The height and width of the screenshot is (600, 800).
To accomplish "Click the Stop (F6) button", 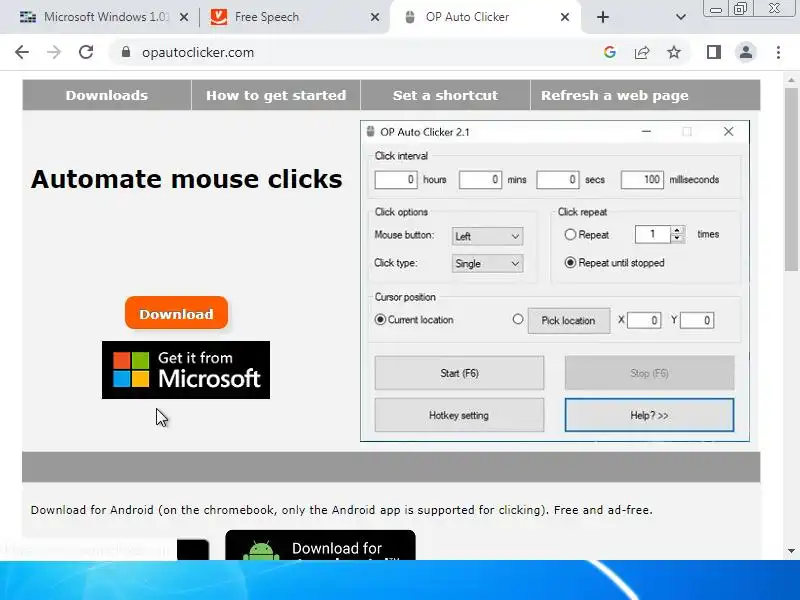I will 649,373.
